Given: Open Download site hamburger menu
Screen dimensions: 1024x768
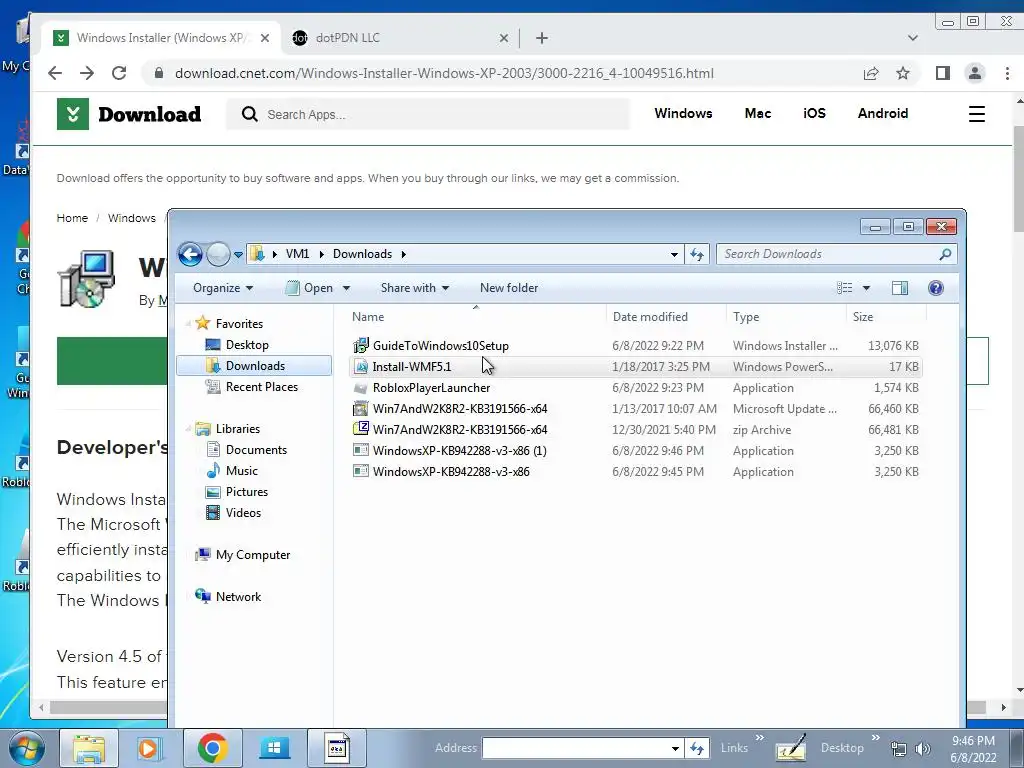Looking at the screenshot, I should pos(976,114).
